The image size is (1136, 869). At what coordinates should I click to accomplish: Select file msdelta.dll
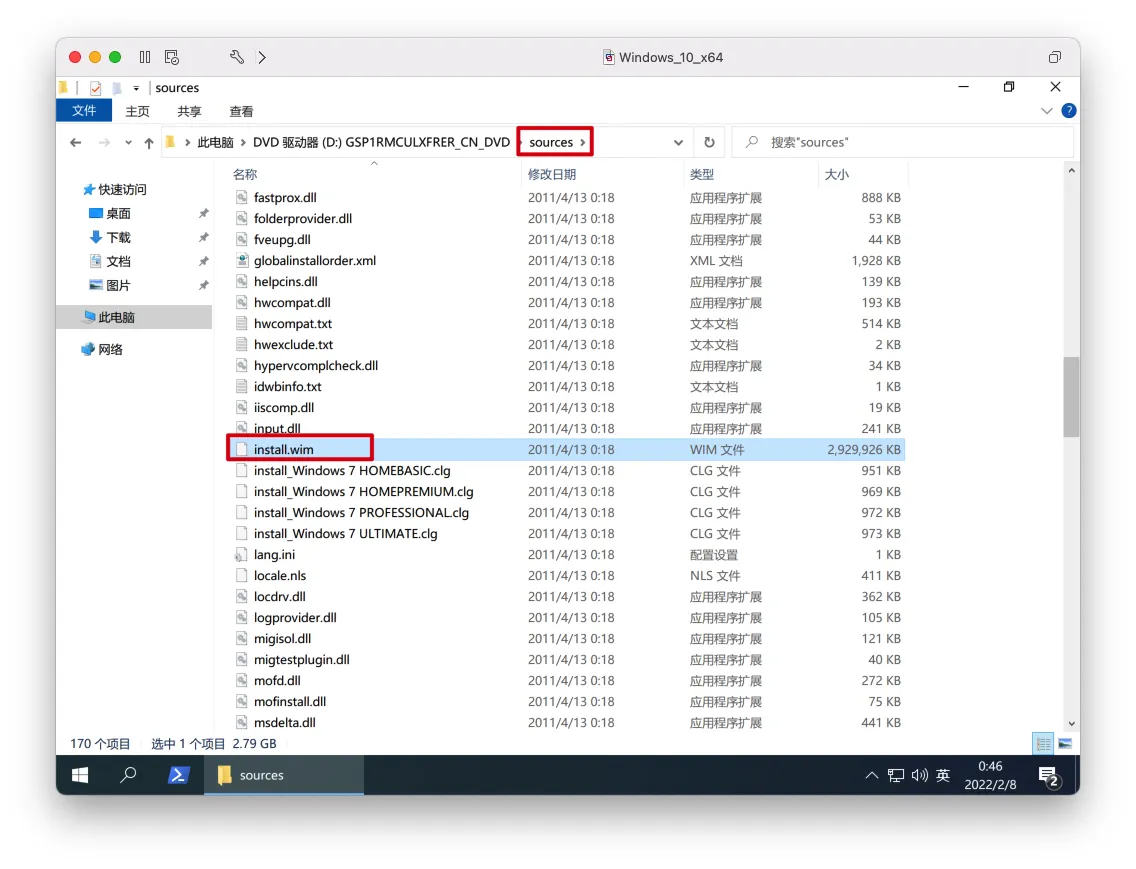[x=284, y=723]
